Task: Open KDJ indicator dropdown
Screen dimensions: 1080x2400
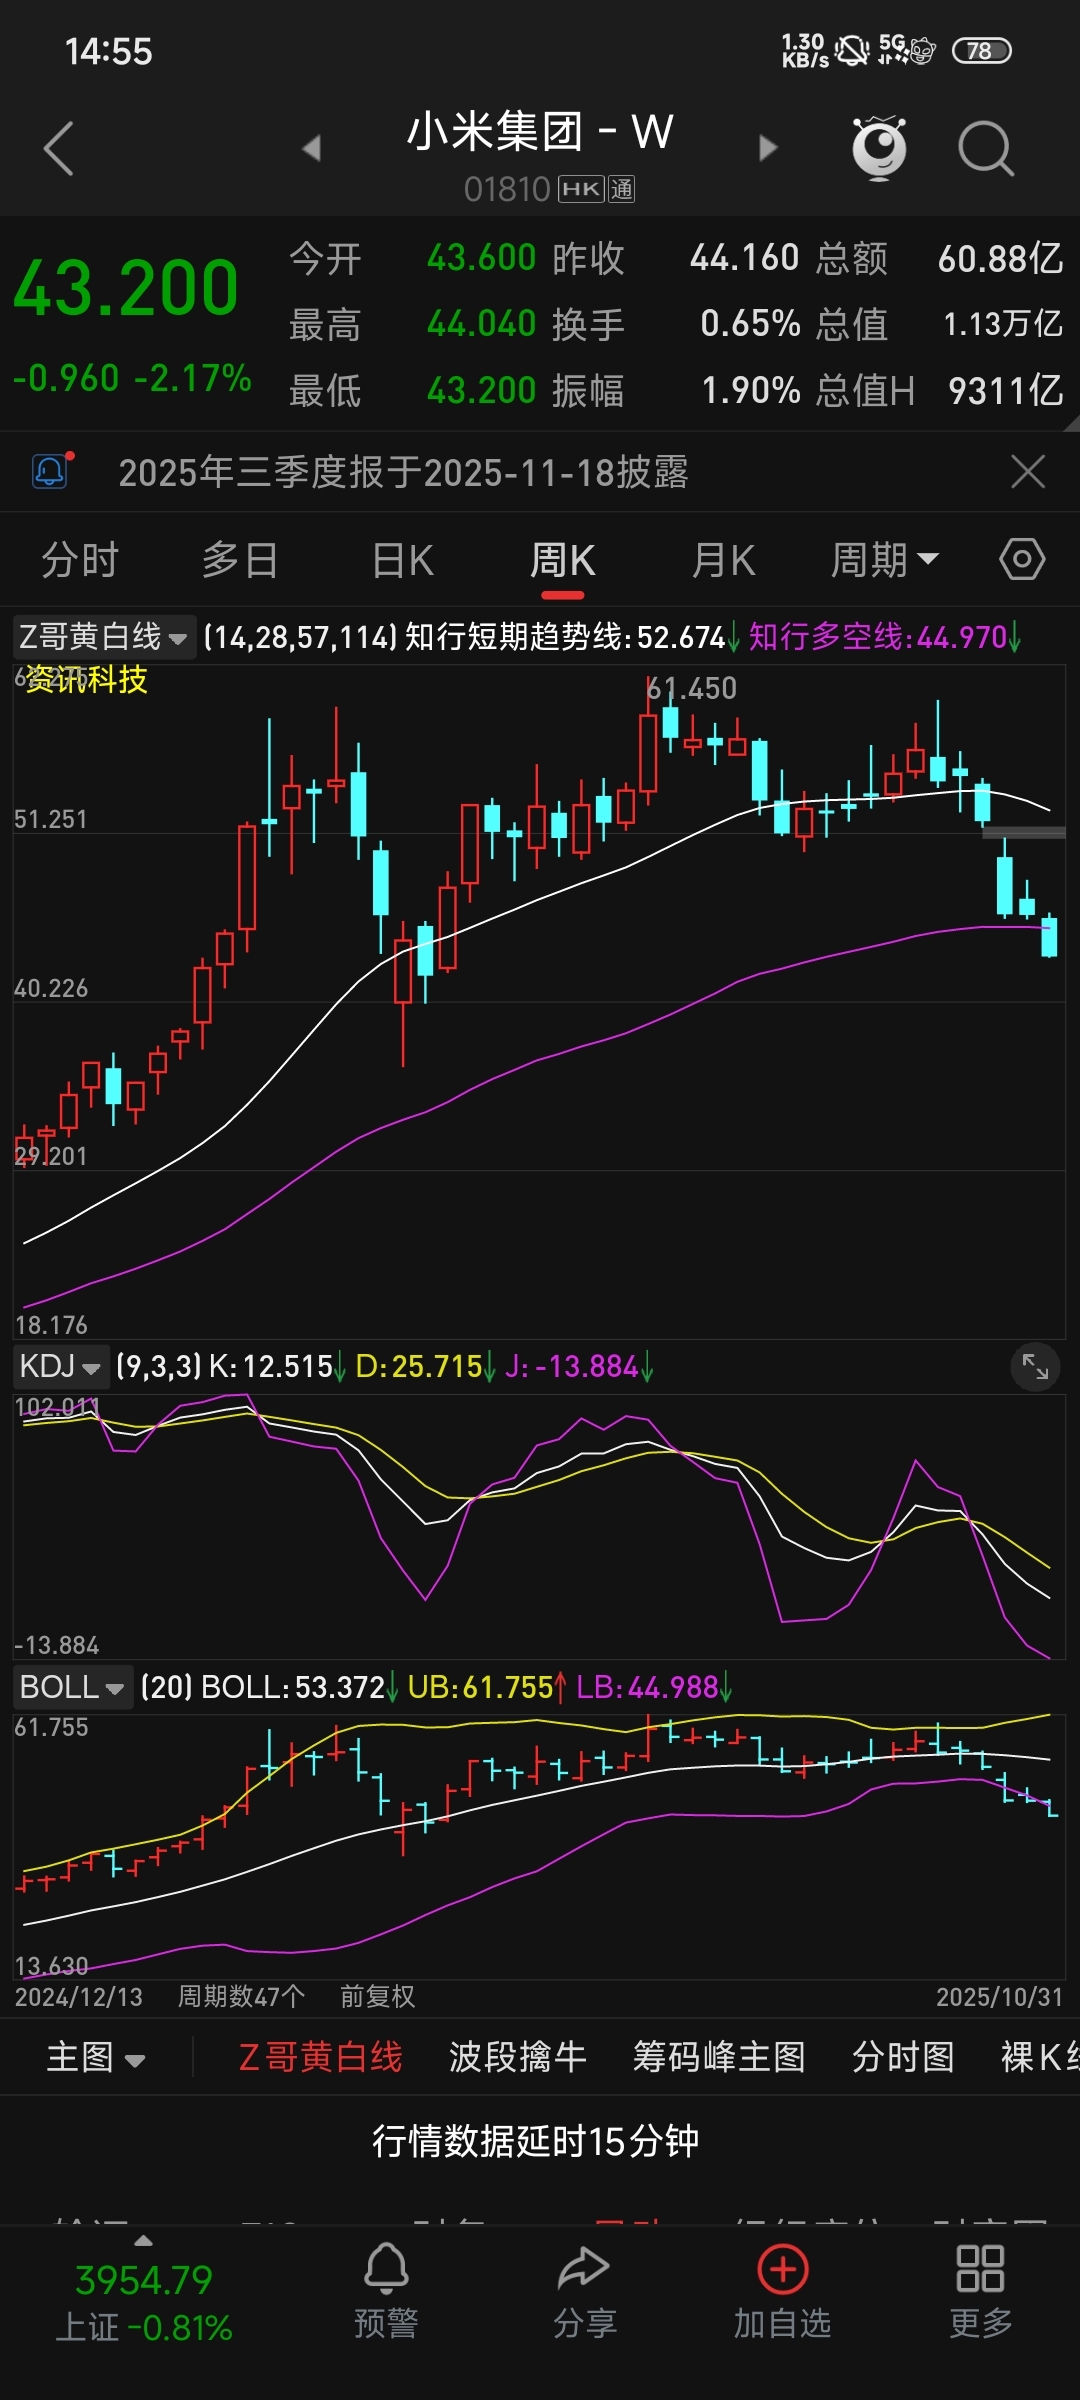Action: (x=60, y=1366)
